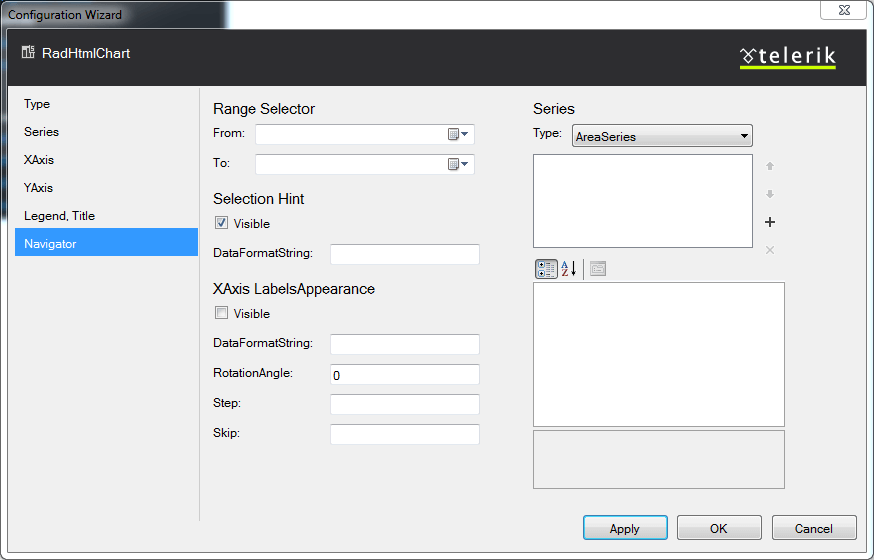Click the series property grid area

click(x=659, y=354)
